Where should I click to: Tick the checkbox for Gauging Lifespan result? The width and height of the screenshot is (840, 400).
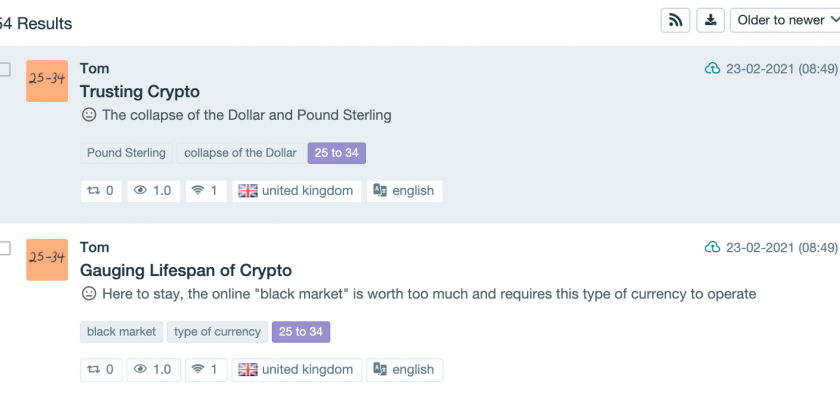click(x=5, y=248)
